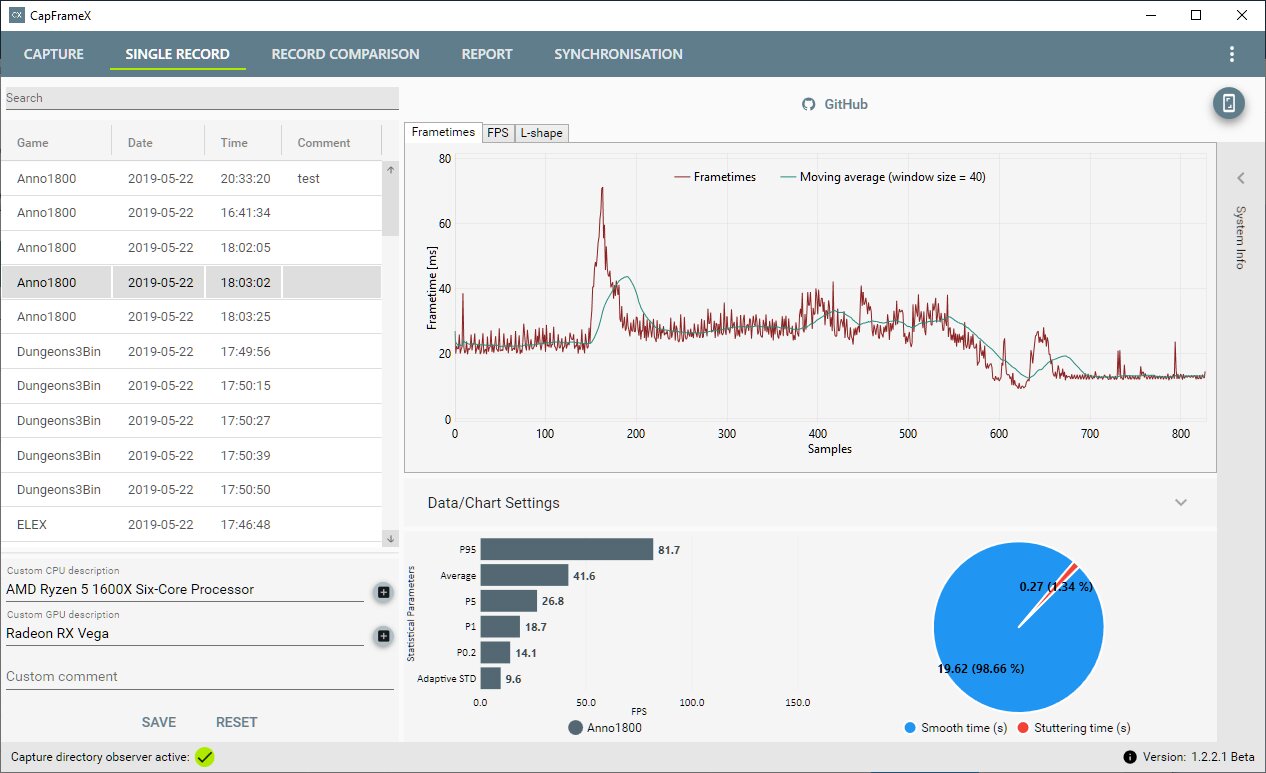1266x773 pixels.
Task: Expand the System Info side panel arrow
Action: [x=1240, y=179]
